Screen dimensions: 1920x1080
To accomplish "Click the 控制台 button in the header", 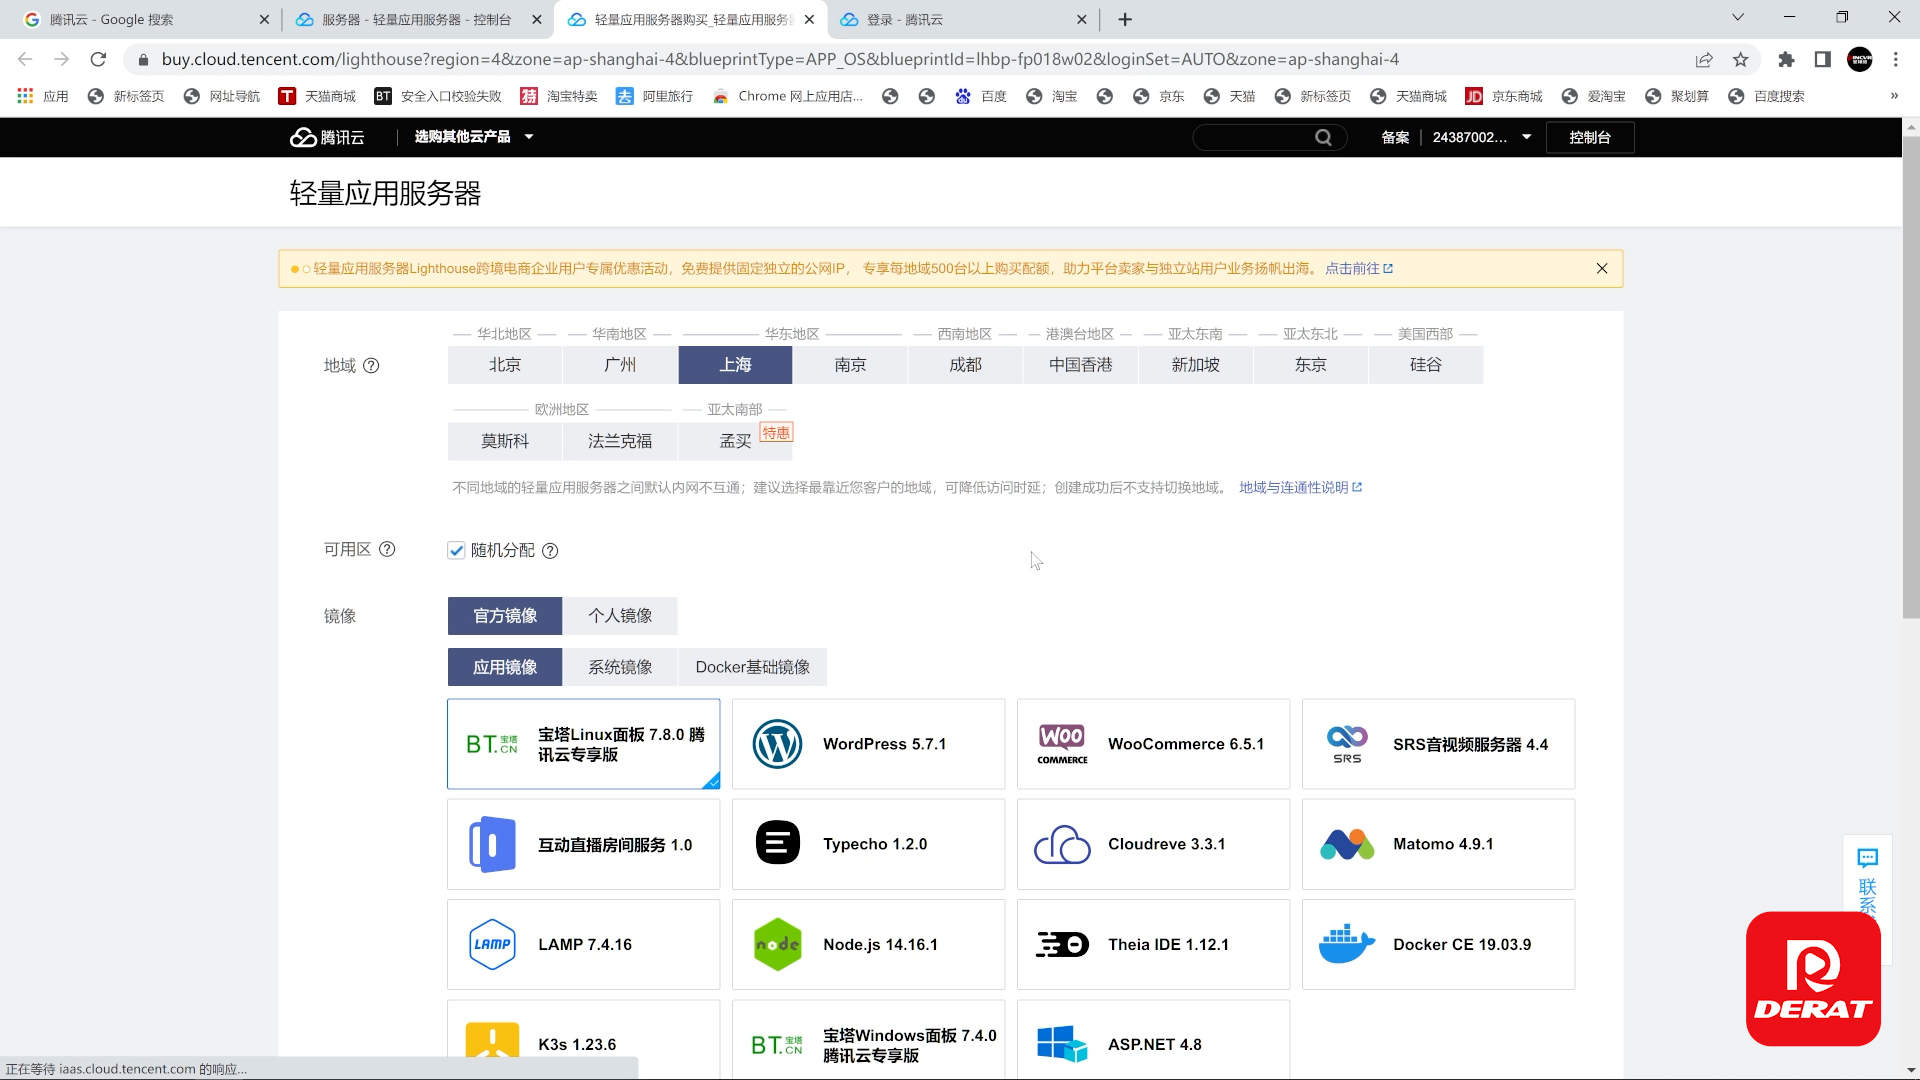I will 1590,137.
